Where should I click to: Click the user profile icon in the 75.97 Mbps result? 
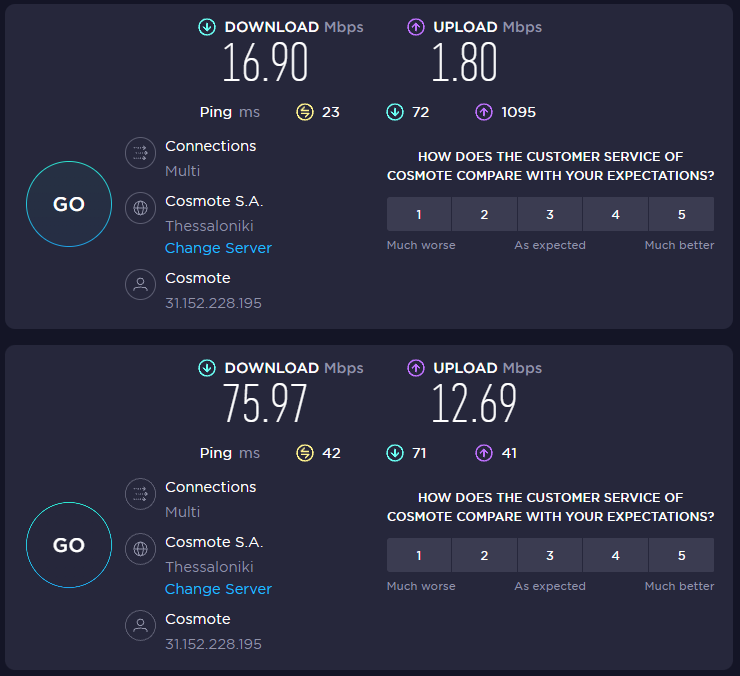[x=140, y=626]
